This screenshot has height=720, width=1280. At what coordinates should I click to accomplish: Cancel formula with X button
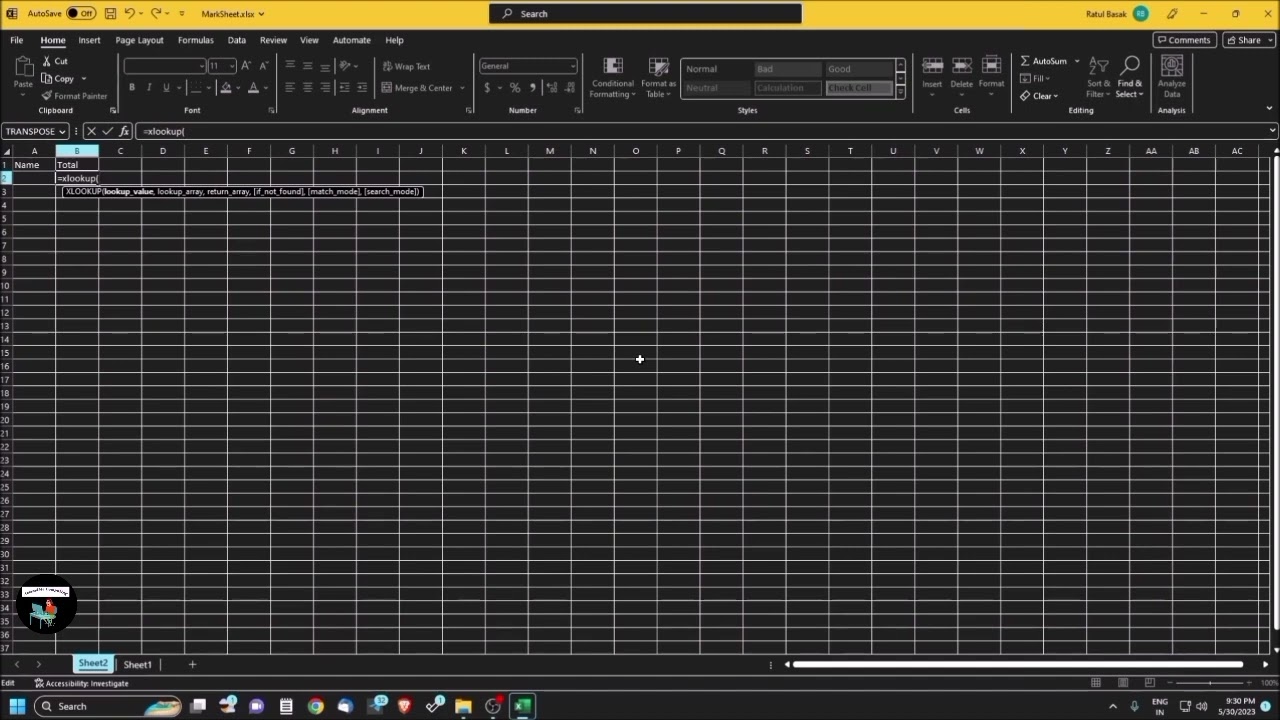(91, 131)
